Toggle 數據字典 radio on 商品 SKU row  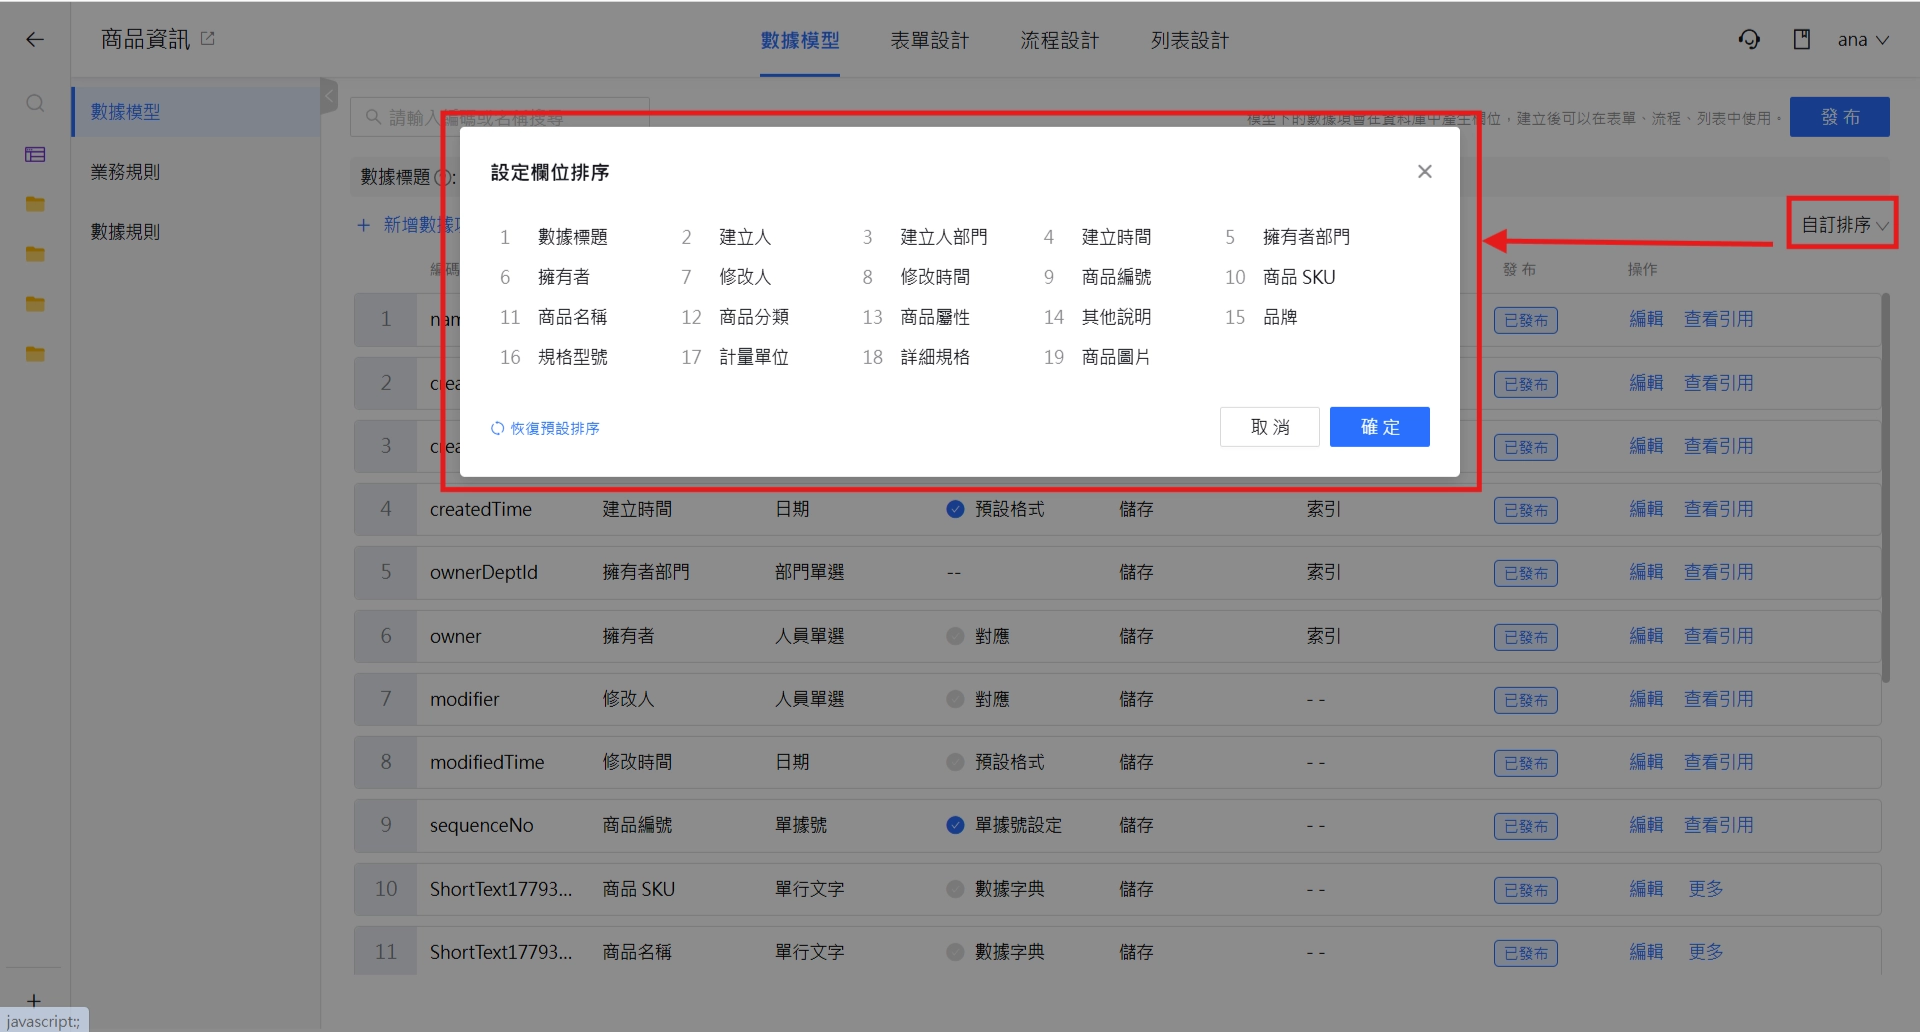[955, 889]
